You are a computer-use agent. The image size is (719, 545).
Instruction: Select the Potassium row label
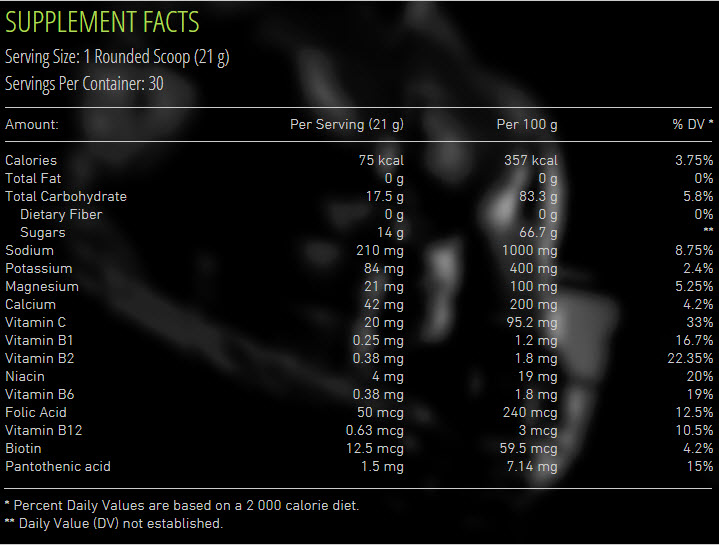pyautogui.click(x=38, y=268)
